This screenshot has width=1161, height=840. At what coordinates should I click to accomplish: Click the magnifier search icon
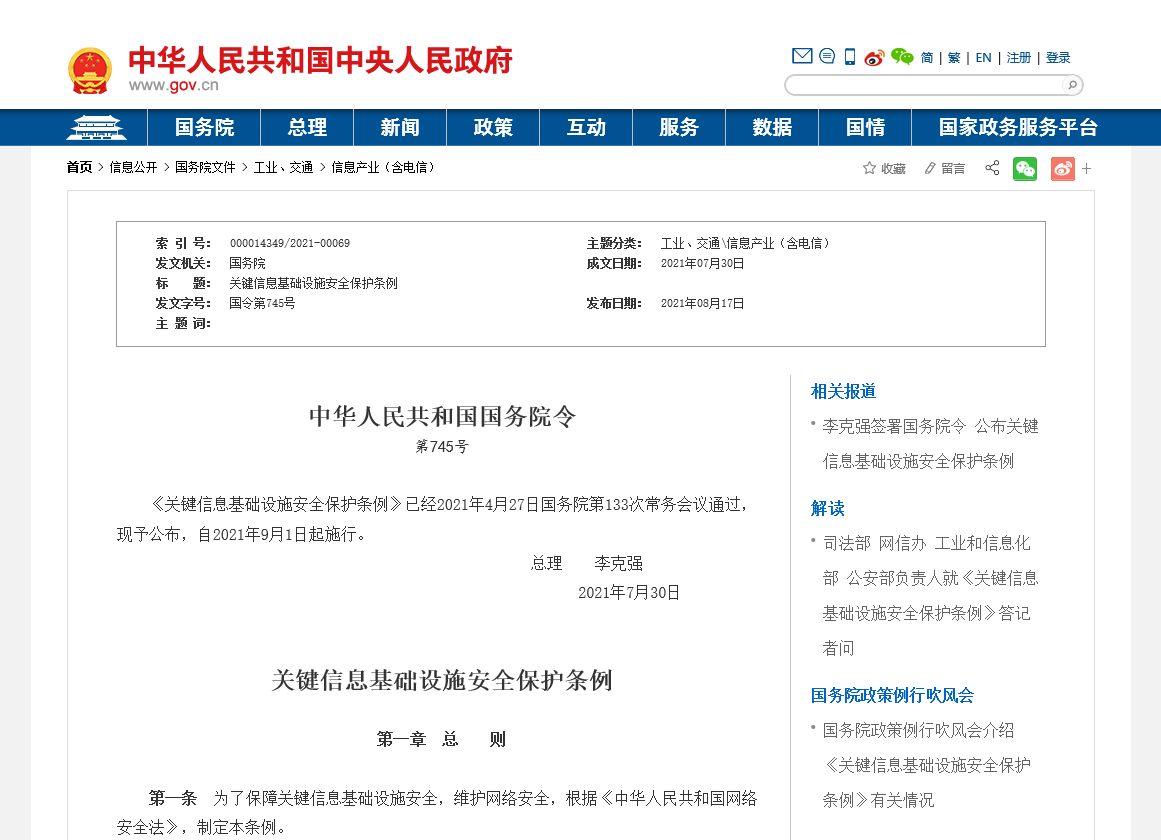click(x=1071, y=85)
